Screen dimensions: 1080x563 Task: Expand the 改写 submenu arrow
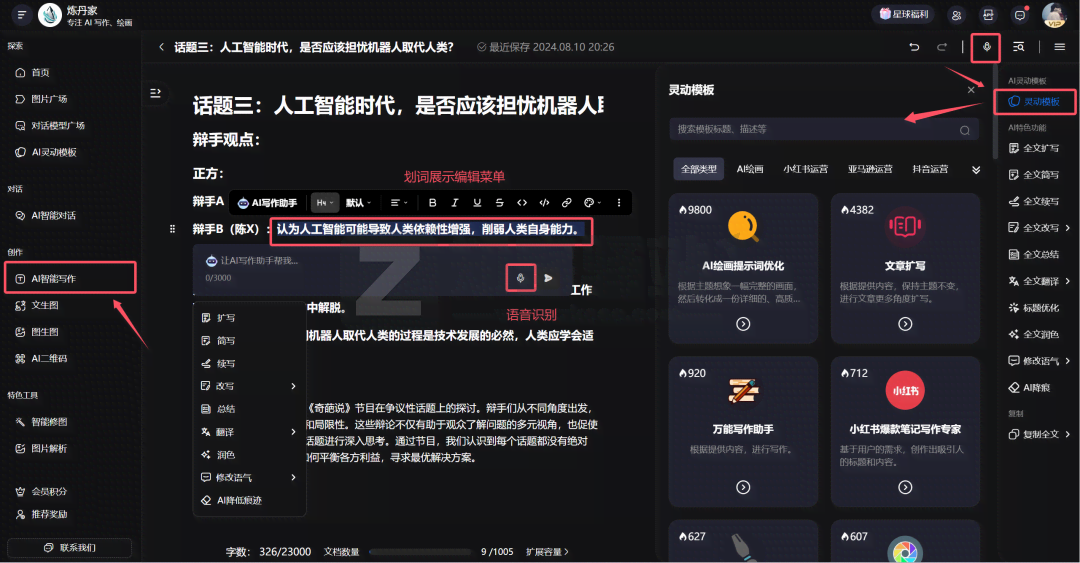click(x=293, y=386)
